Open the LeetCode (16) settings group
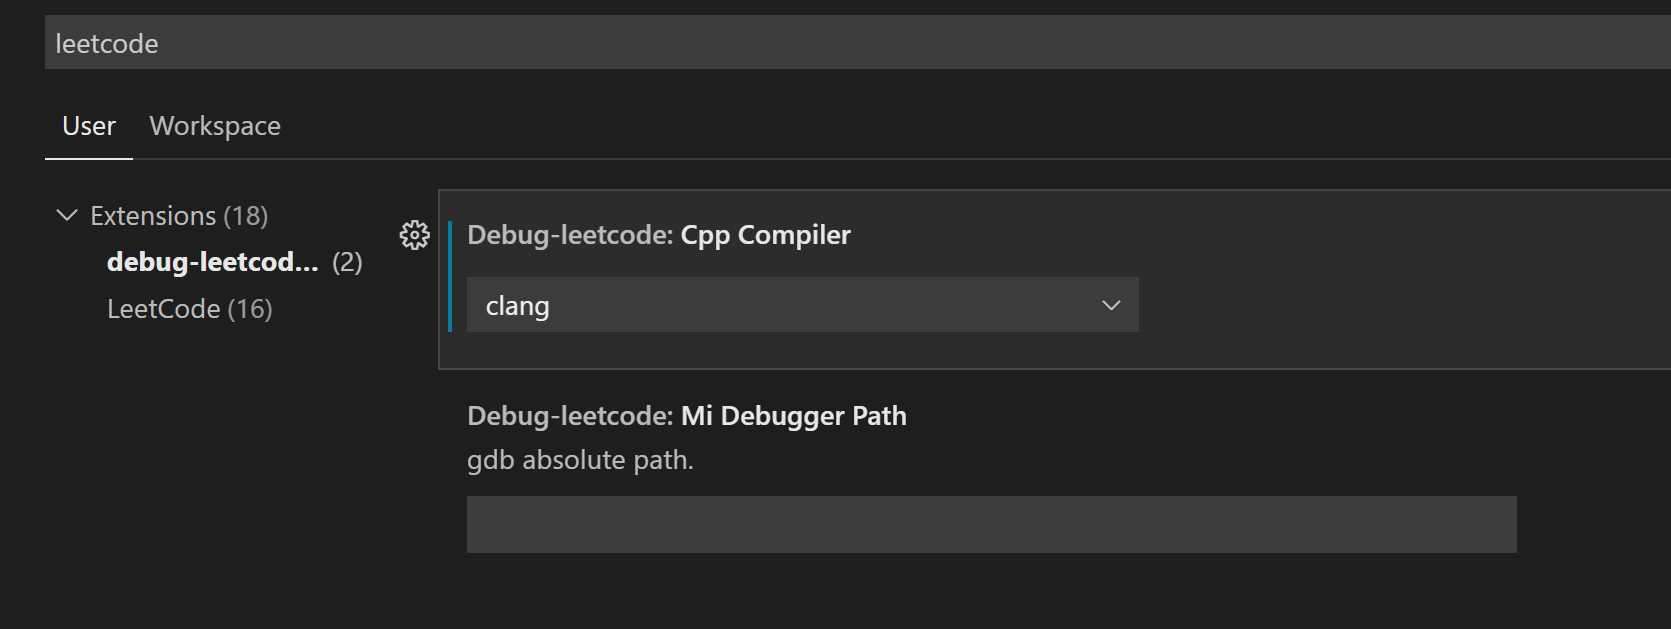 pos(189,308)
